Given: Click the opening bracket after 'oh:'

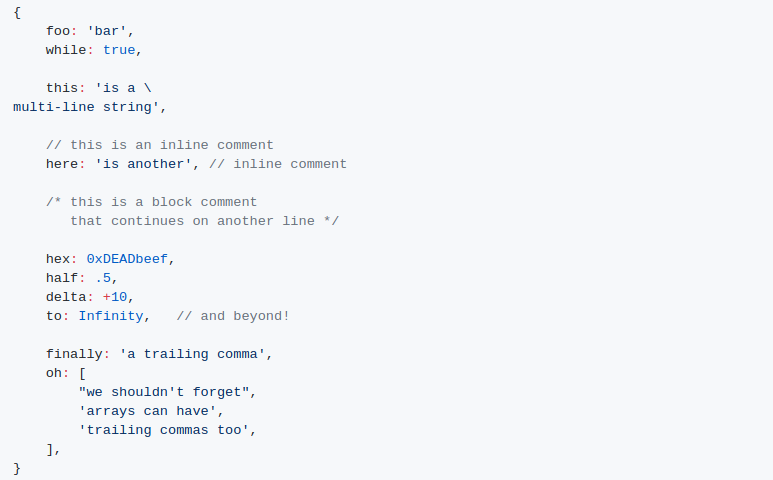Looking at the screenshot, I should tap(82, 373).
